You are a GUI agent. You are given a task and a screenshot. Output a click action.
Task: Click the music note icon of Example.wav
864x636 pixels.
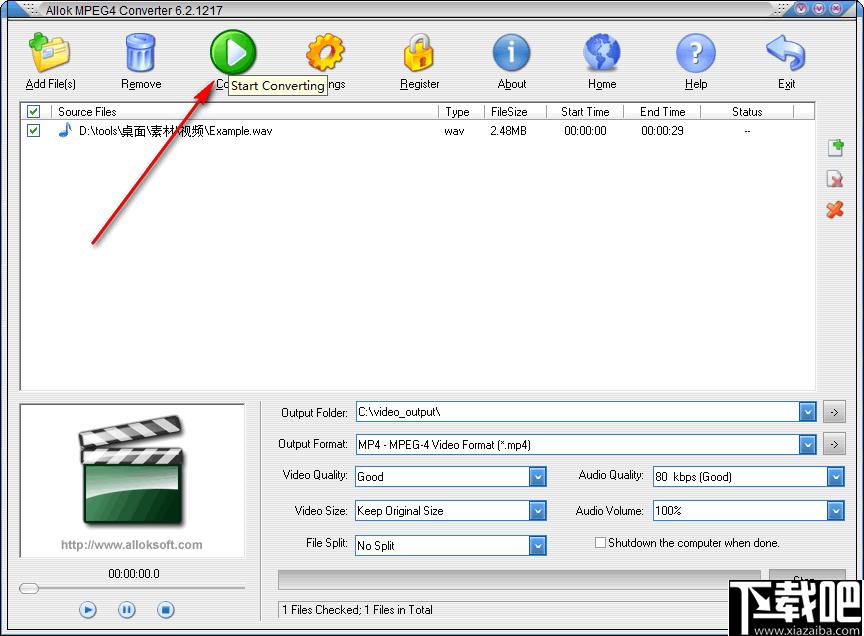click(65, 131)
